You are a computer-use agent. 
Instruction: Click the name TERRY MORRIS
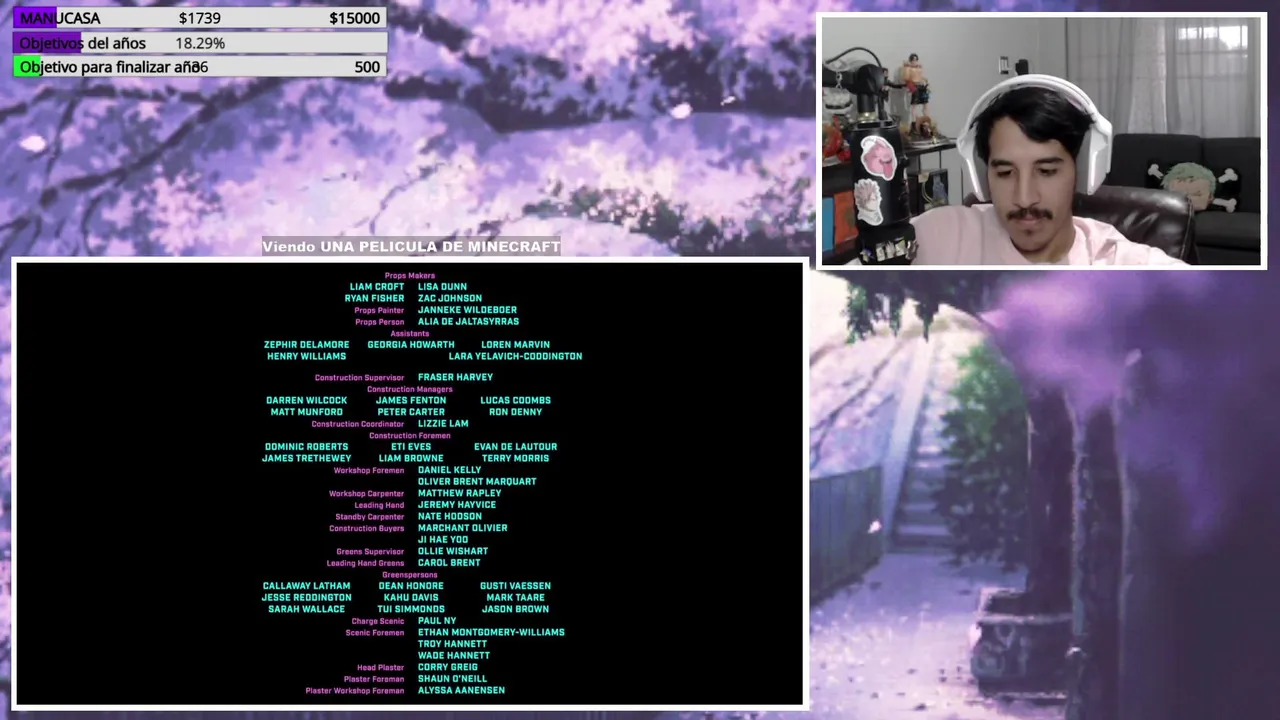tap(515, 458)
